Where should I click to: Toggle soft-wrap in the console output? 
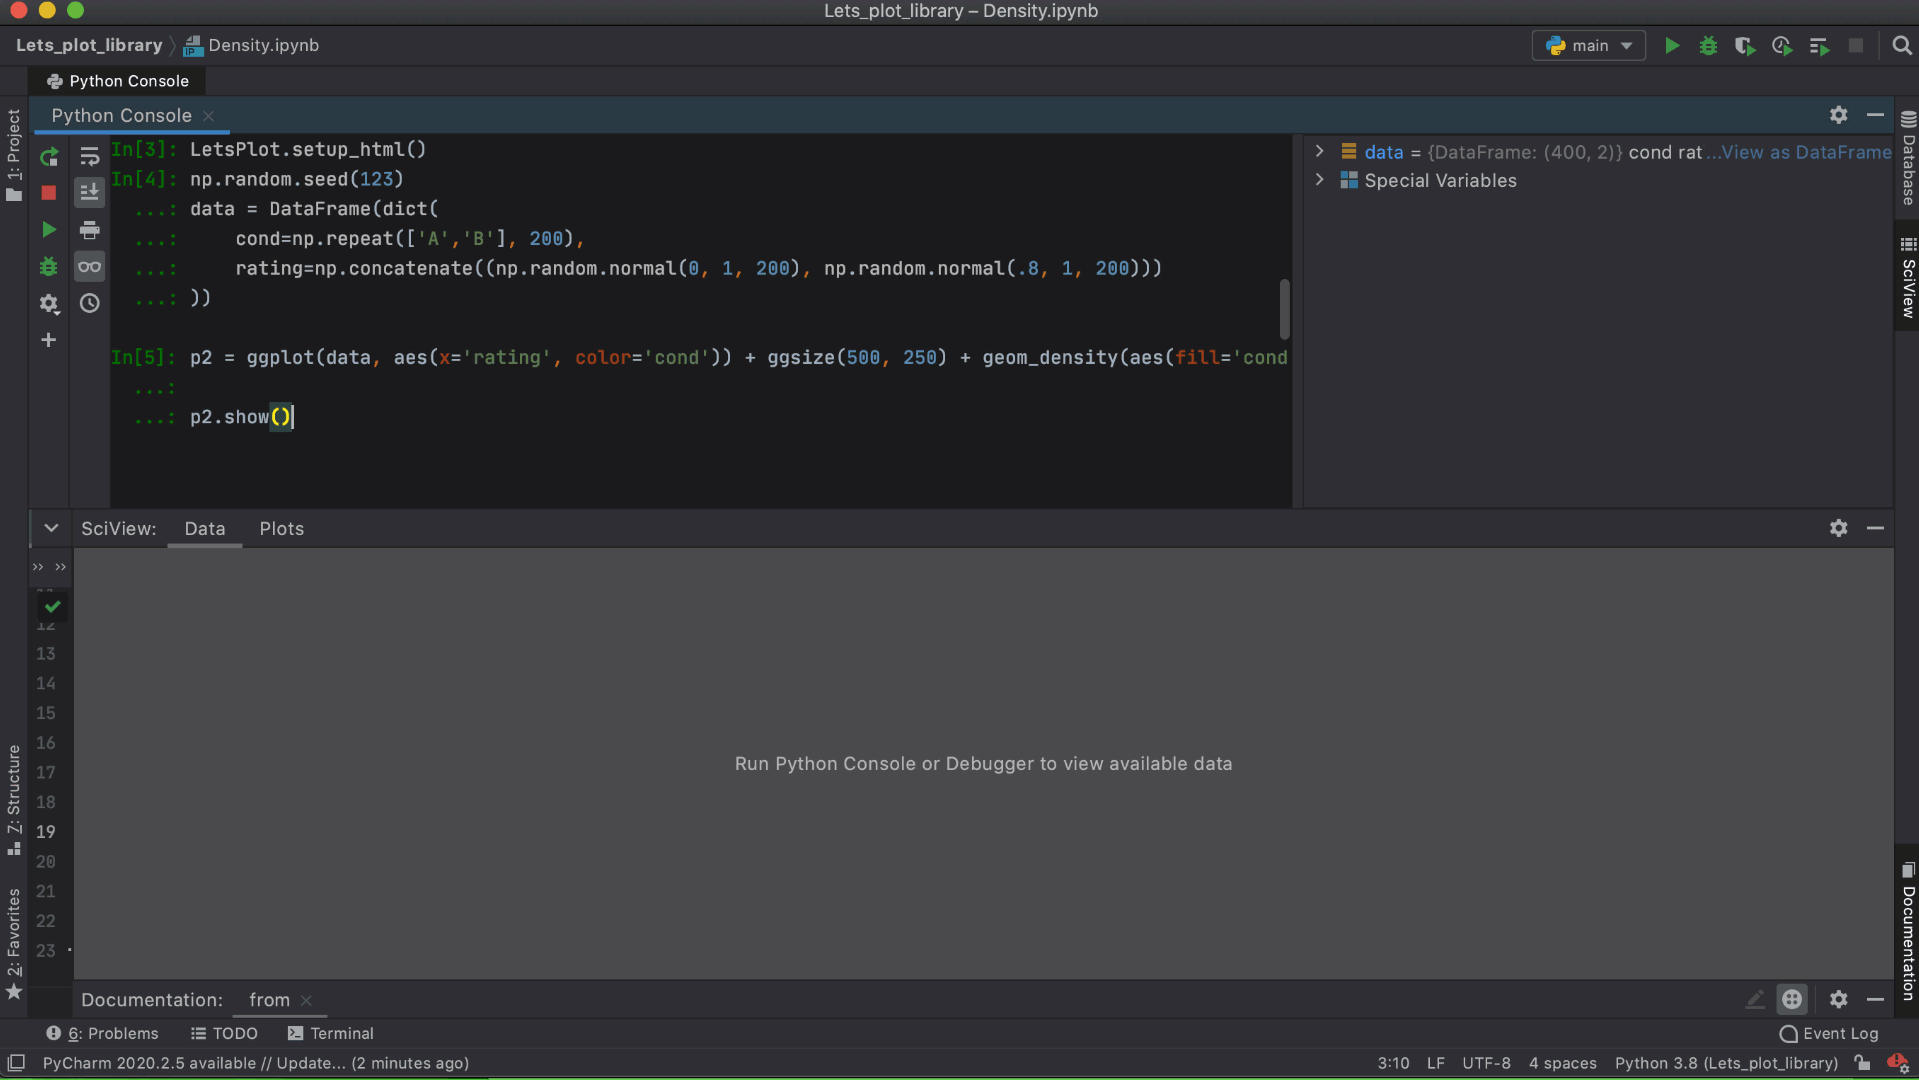90,156
